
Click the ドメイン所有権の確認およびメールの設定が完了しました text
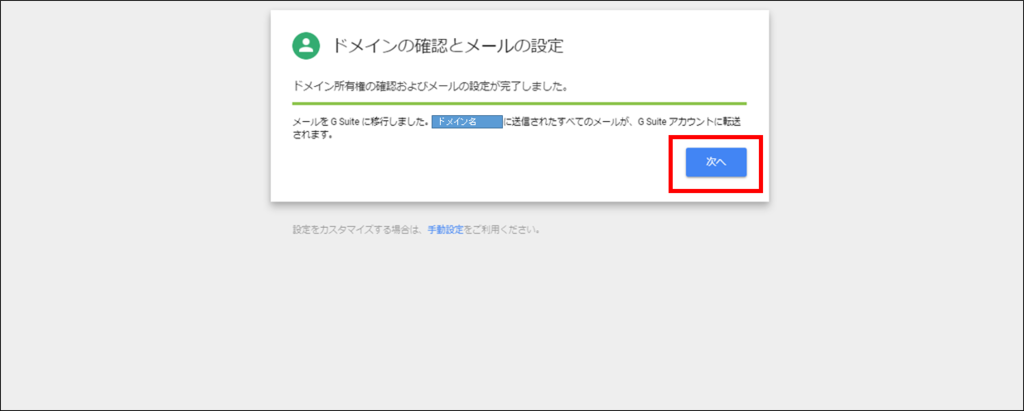pos(429,86)
